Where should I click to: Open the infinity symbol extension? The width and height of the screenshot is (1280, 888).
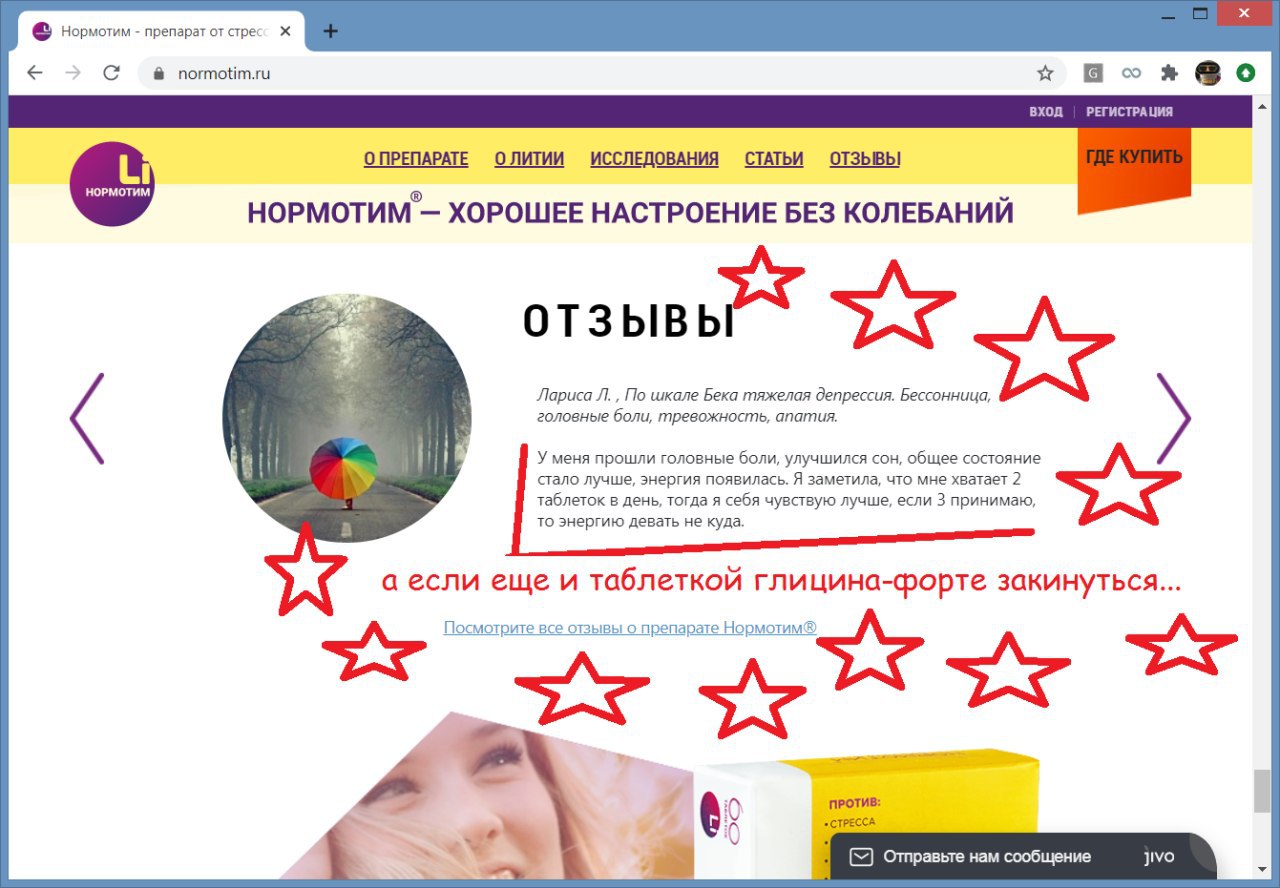[x=1131, y=73]
